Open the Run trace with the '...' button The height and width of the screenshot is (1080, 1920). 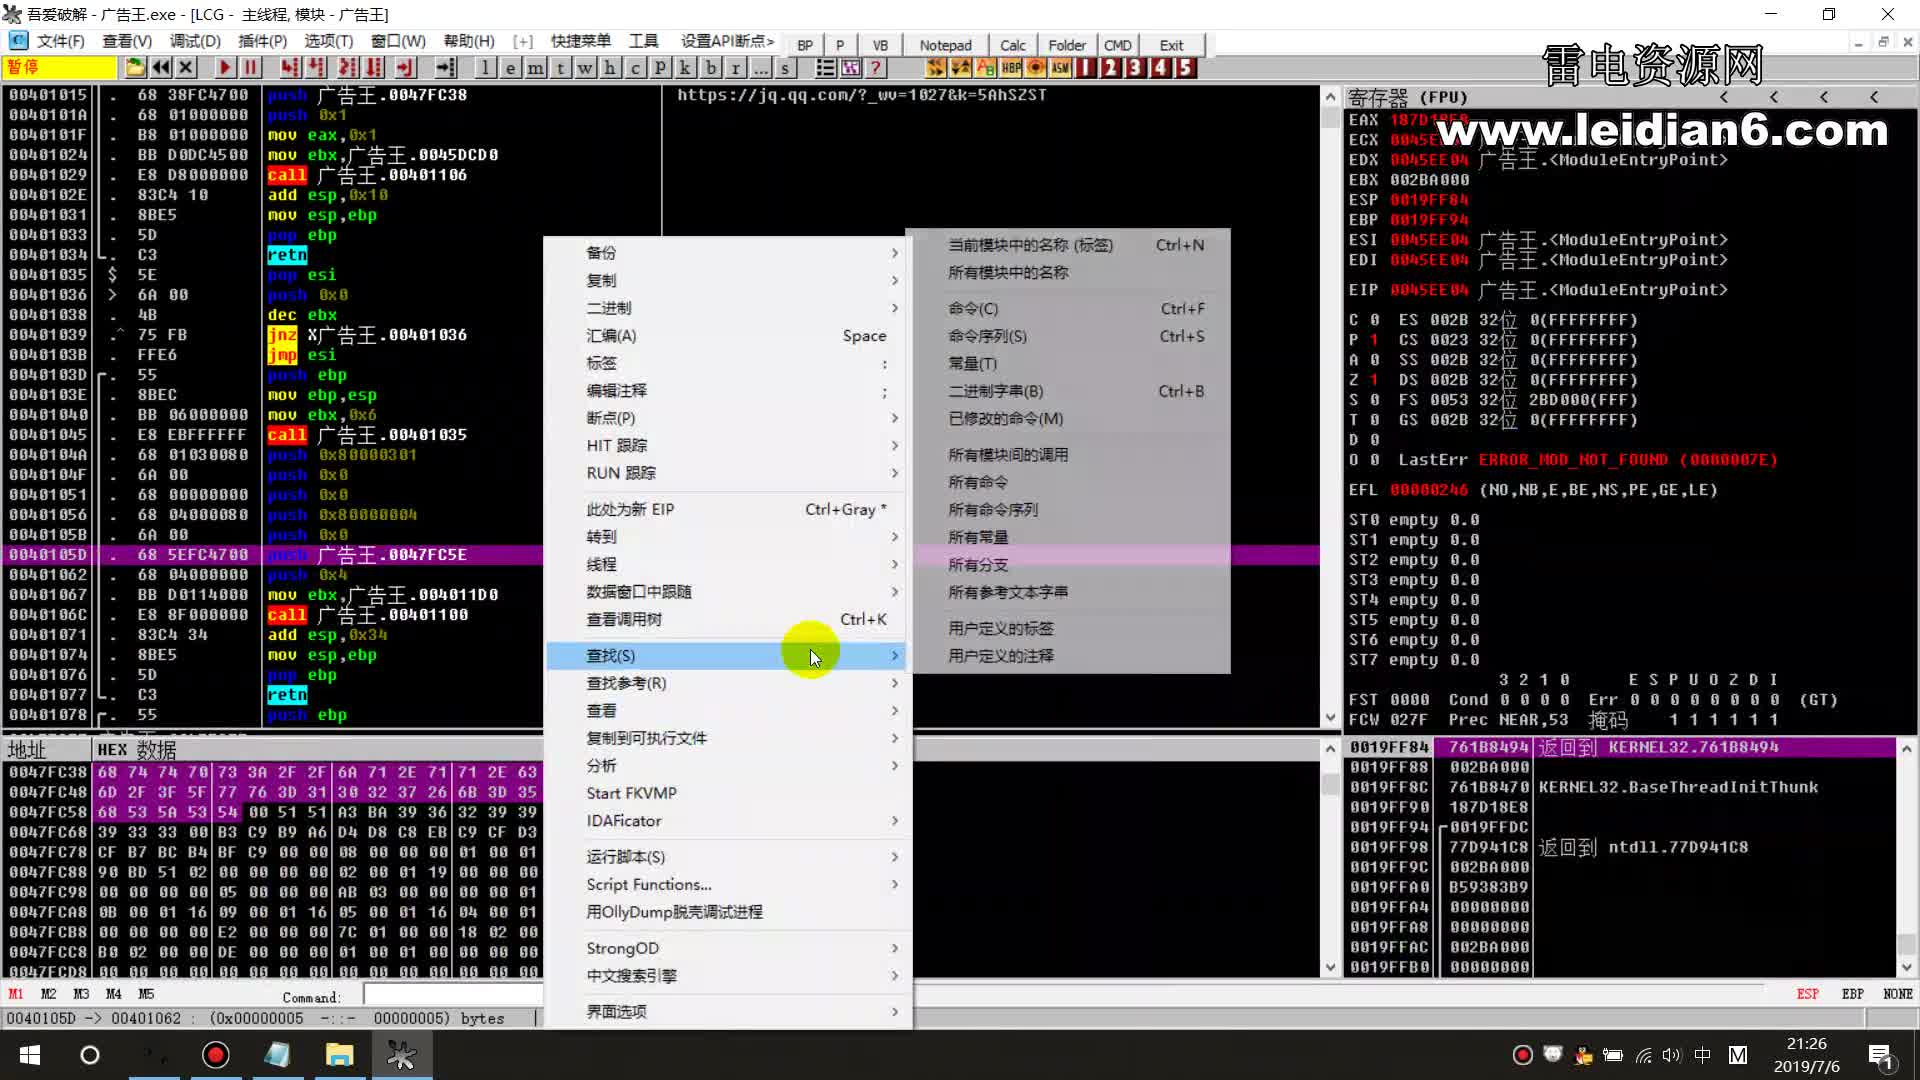click(761, 67)
